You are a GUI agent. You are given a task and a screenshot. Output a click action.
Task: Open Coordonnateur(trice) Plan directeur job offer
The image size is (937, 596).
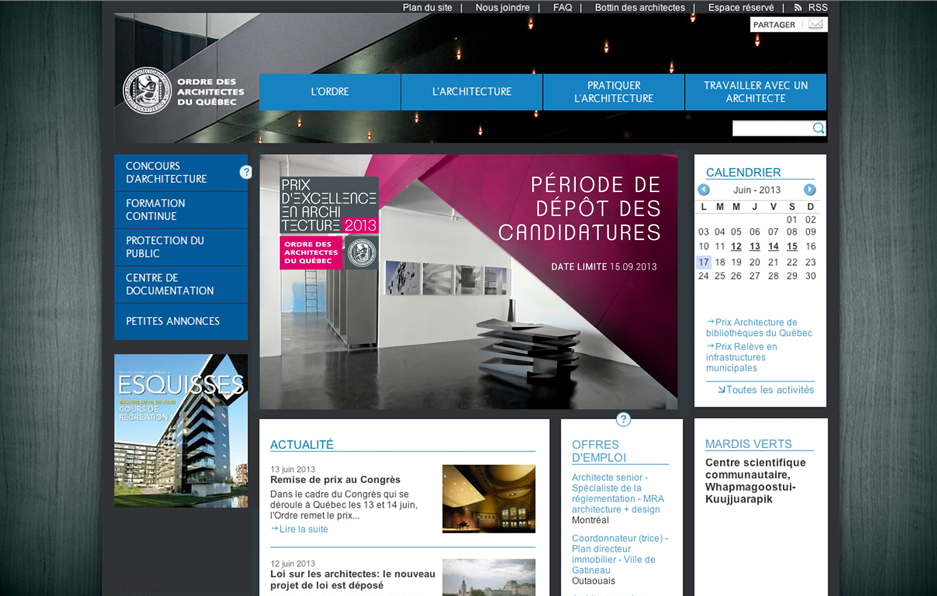[620, 554]
